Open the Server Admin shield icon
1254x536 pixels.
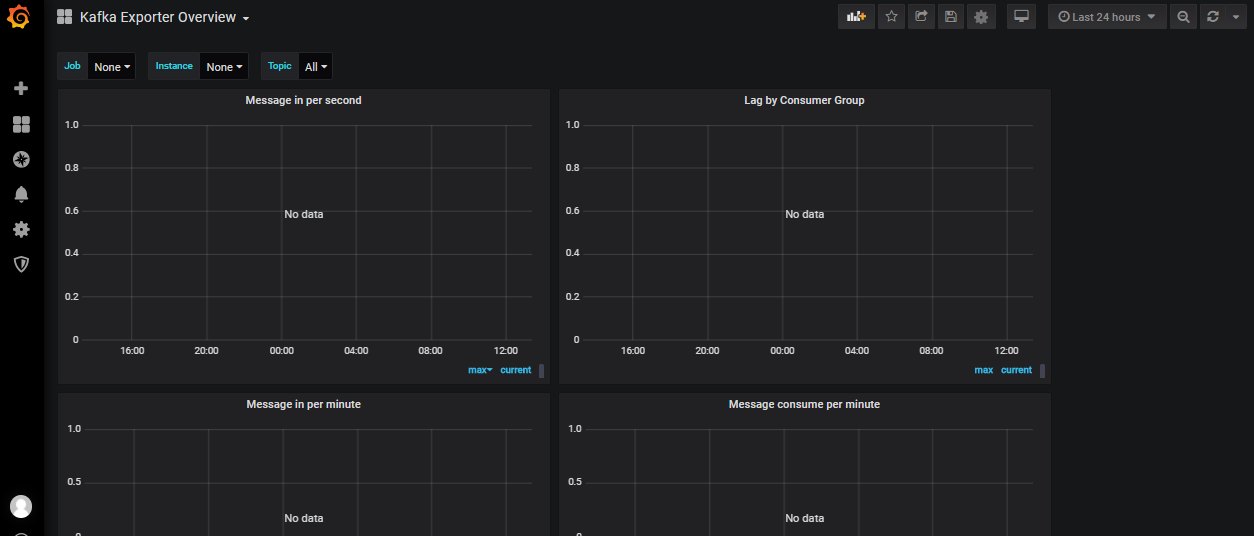point(21,264)
